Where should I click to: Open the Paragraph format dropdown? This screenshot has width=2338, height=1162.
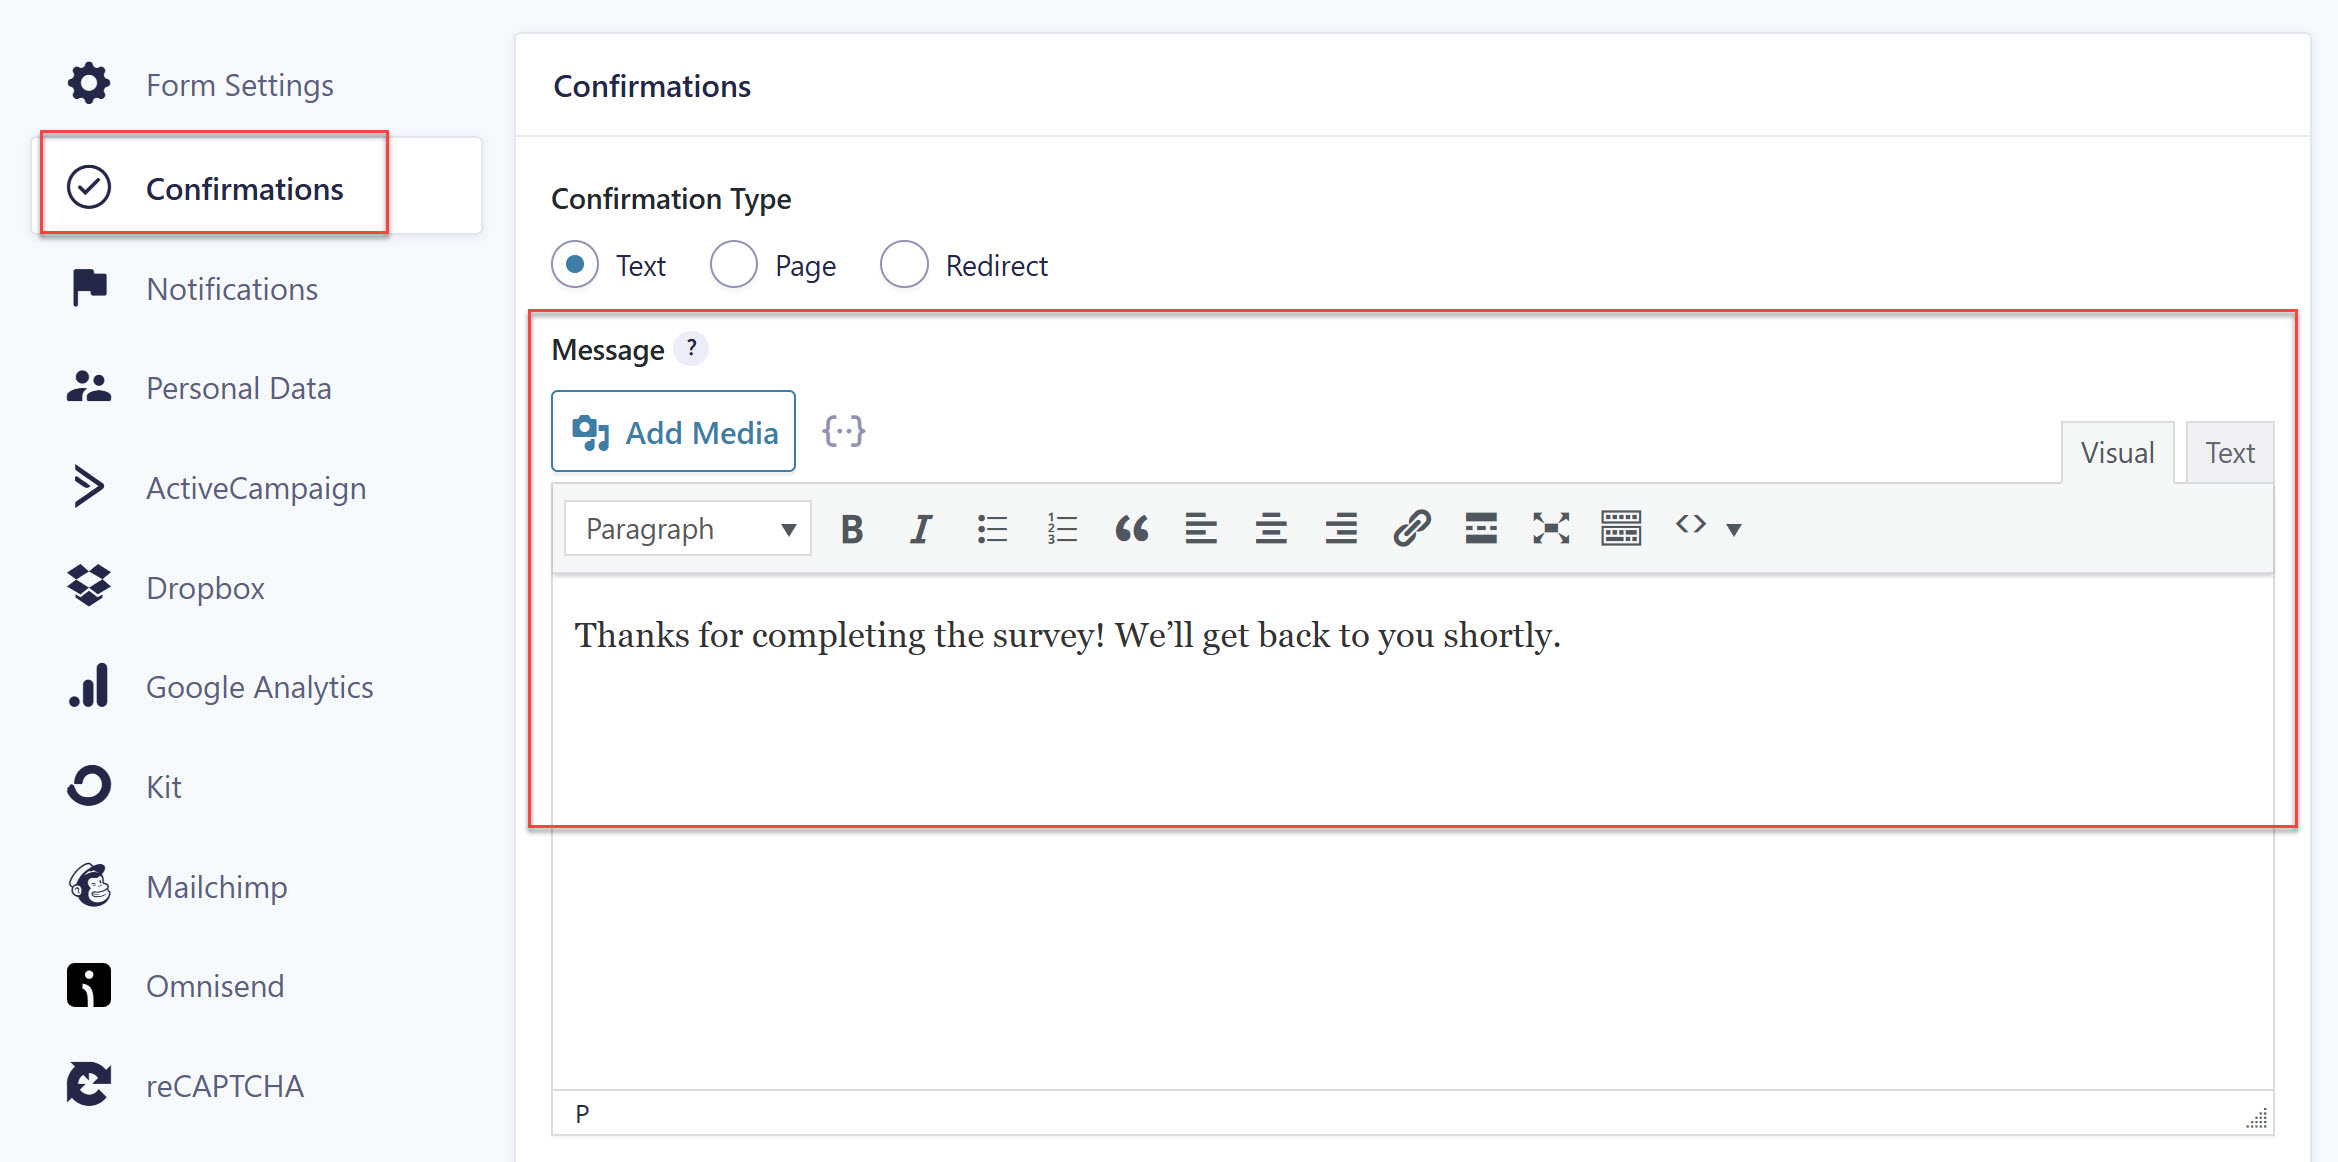[688, 528]
